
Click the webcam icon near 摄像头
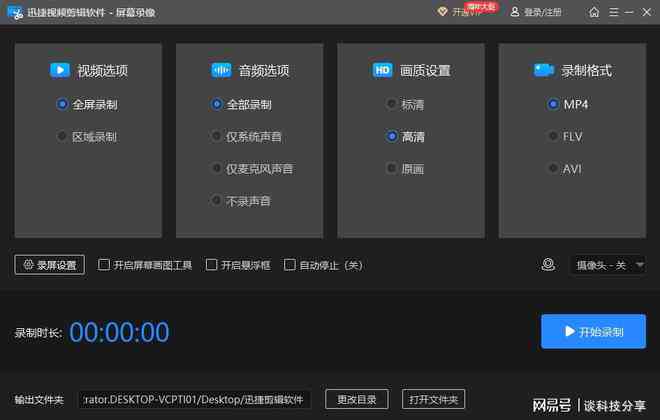pyautogui.click(x=548, y=265)
